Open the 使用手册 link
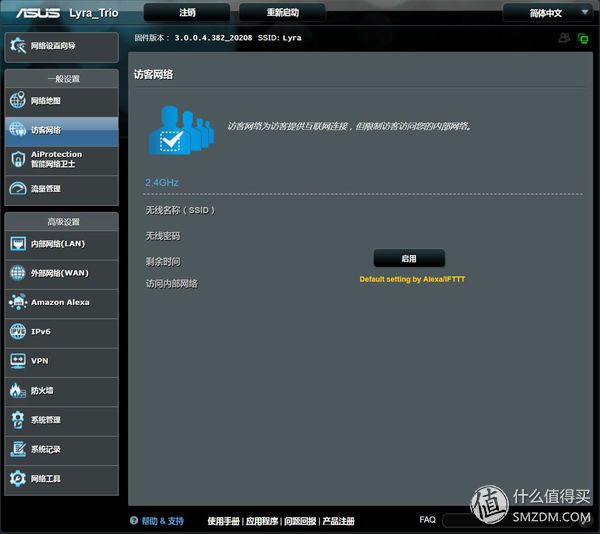The image size is (600, 534). [x=223, y=521]
